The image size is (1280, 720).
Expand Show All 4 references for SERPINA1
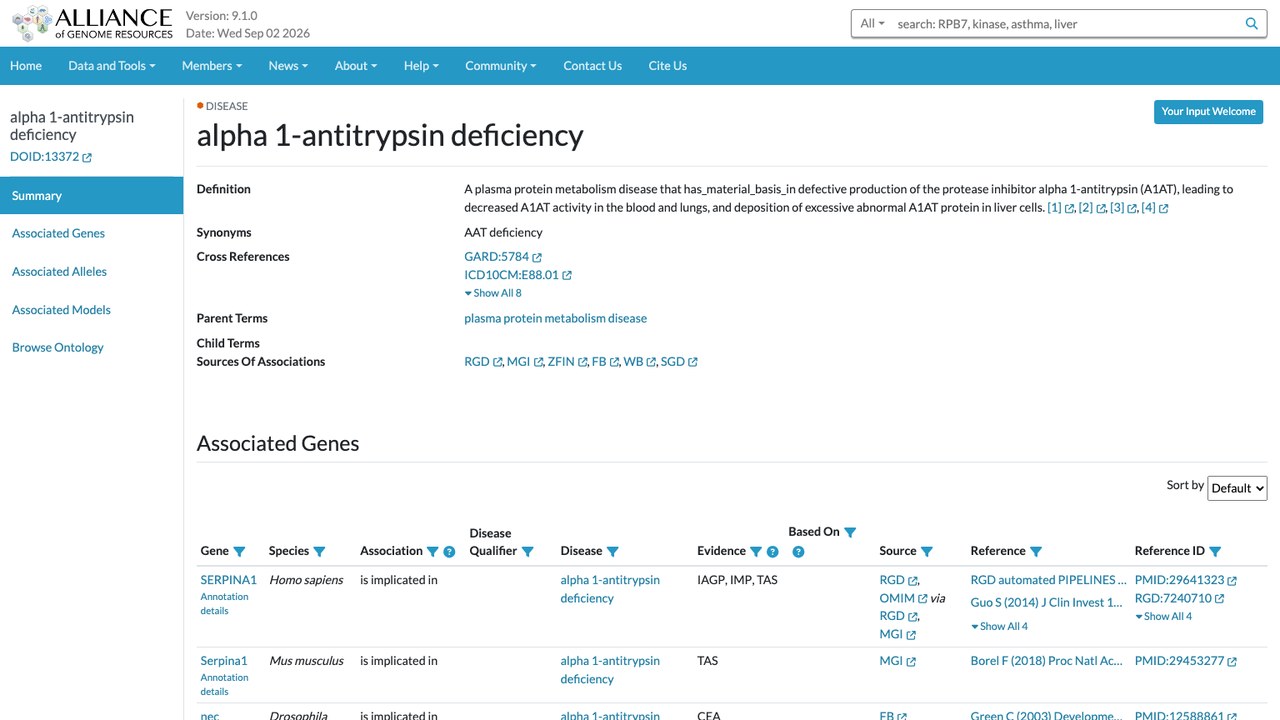[x=999, y=626]
